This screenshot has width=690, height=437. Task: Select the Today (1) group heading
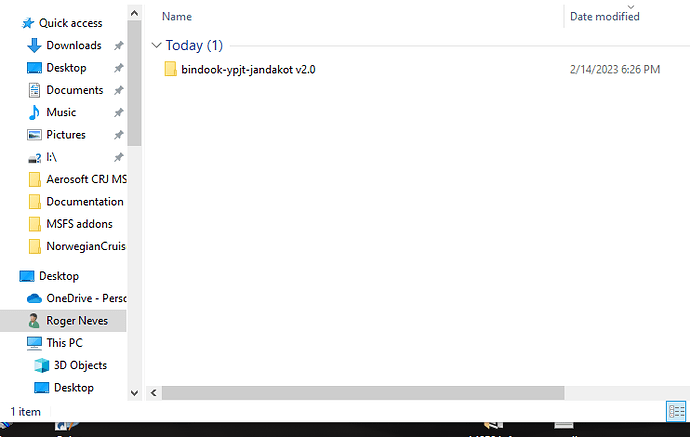[195, 45]
